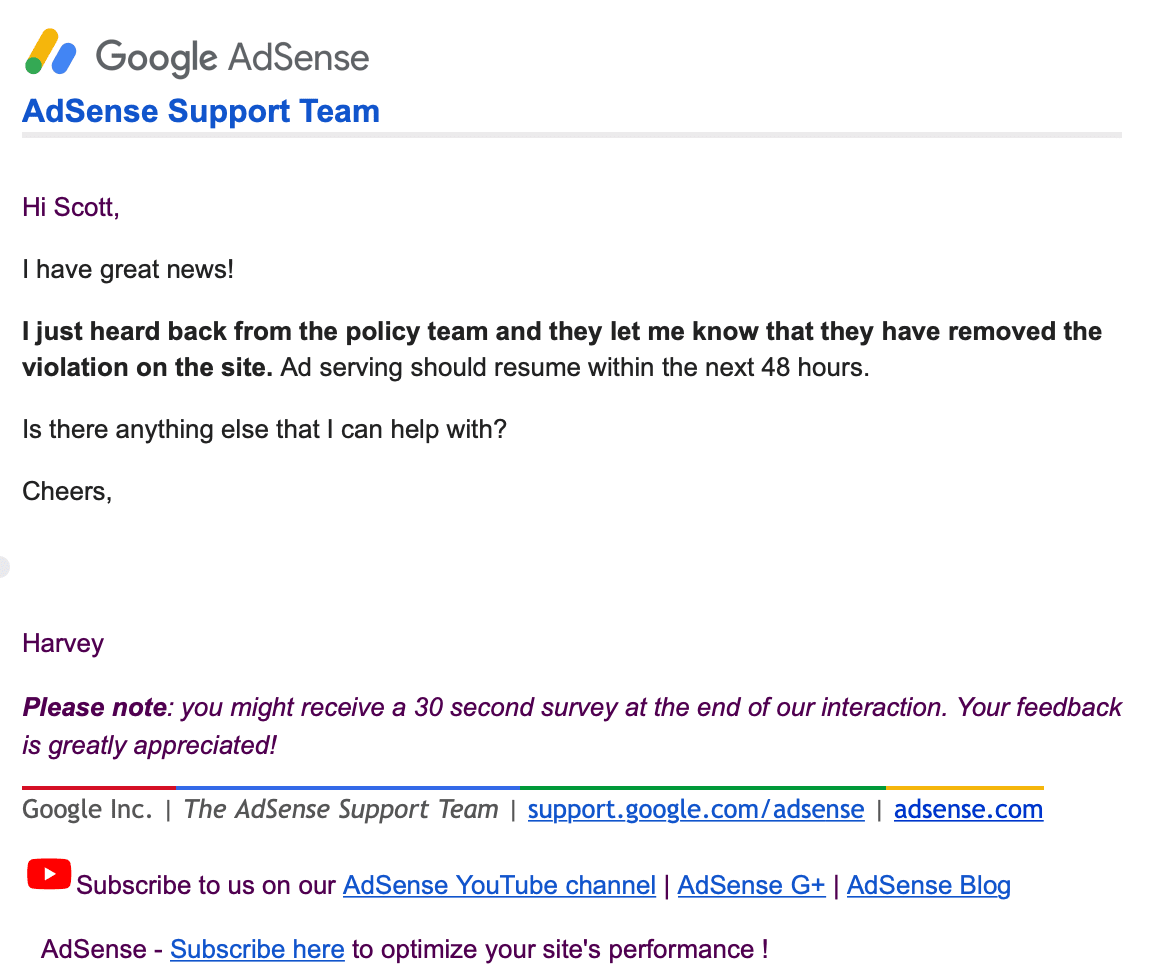1174x974 pixels.
Task: Click the Google Inc. footer text
Action: (87, 809)
